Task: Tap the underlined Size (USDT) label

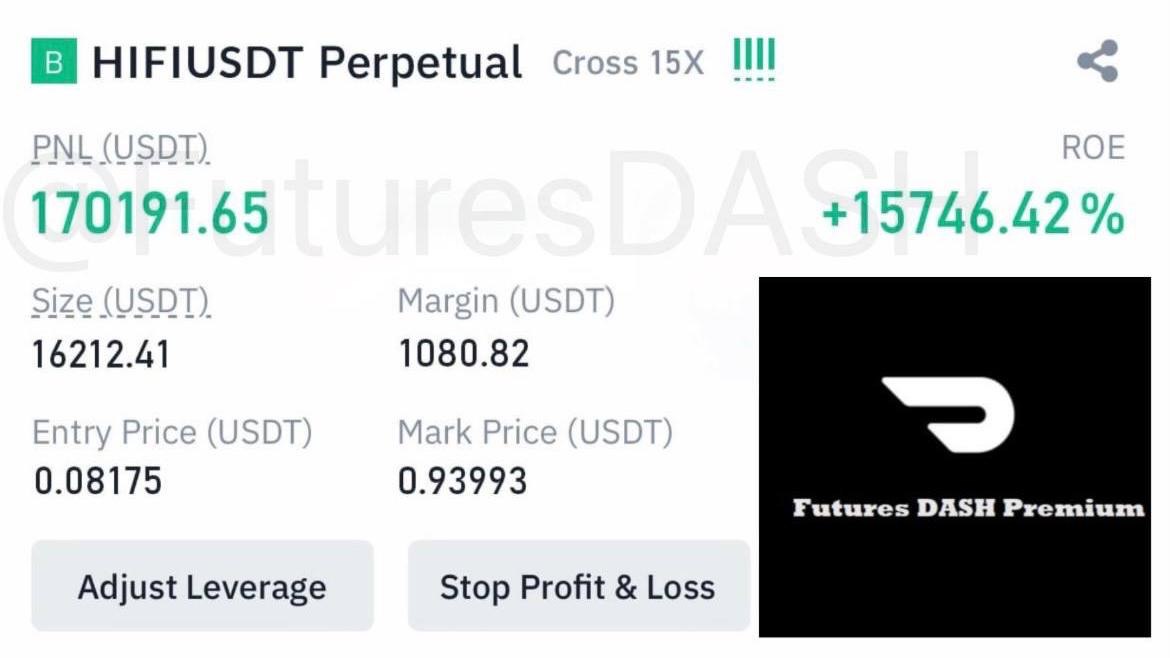Action: (121, 301)
